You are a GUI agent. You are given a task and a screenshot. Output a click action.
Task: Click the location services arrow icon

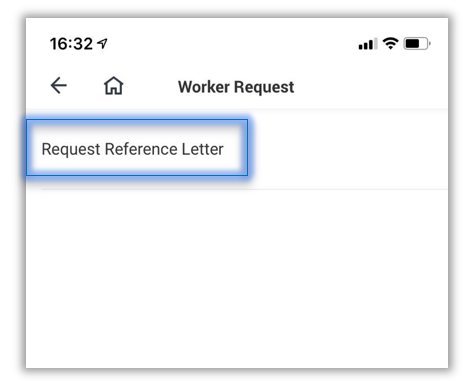tap(102, 43)
